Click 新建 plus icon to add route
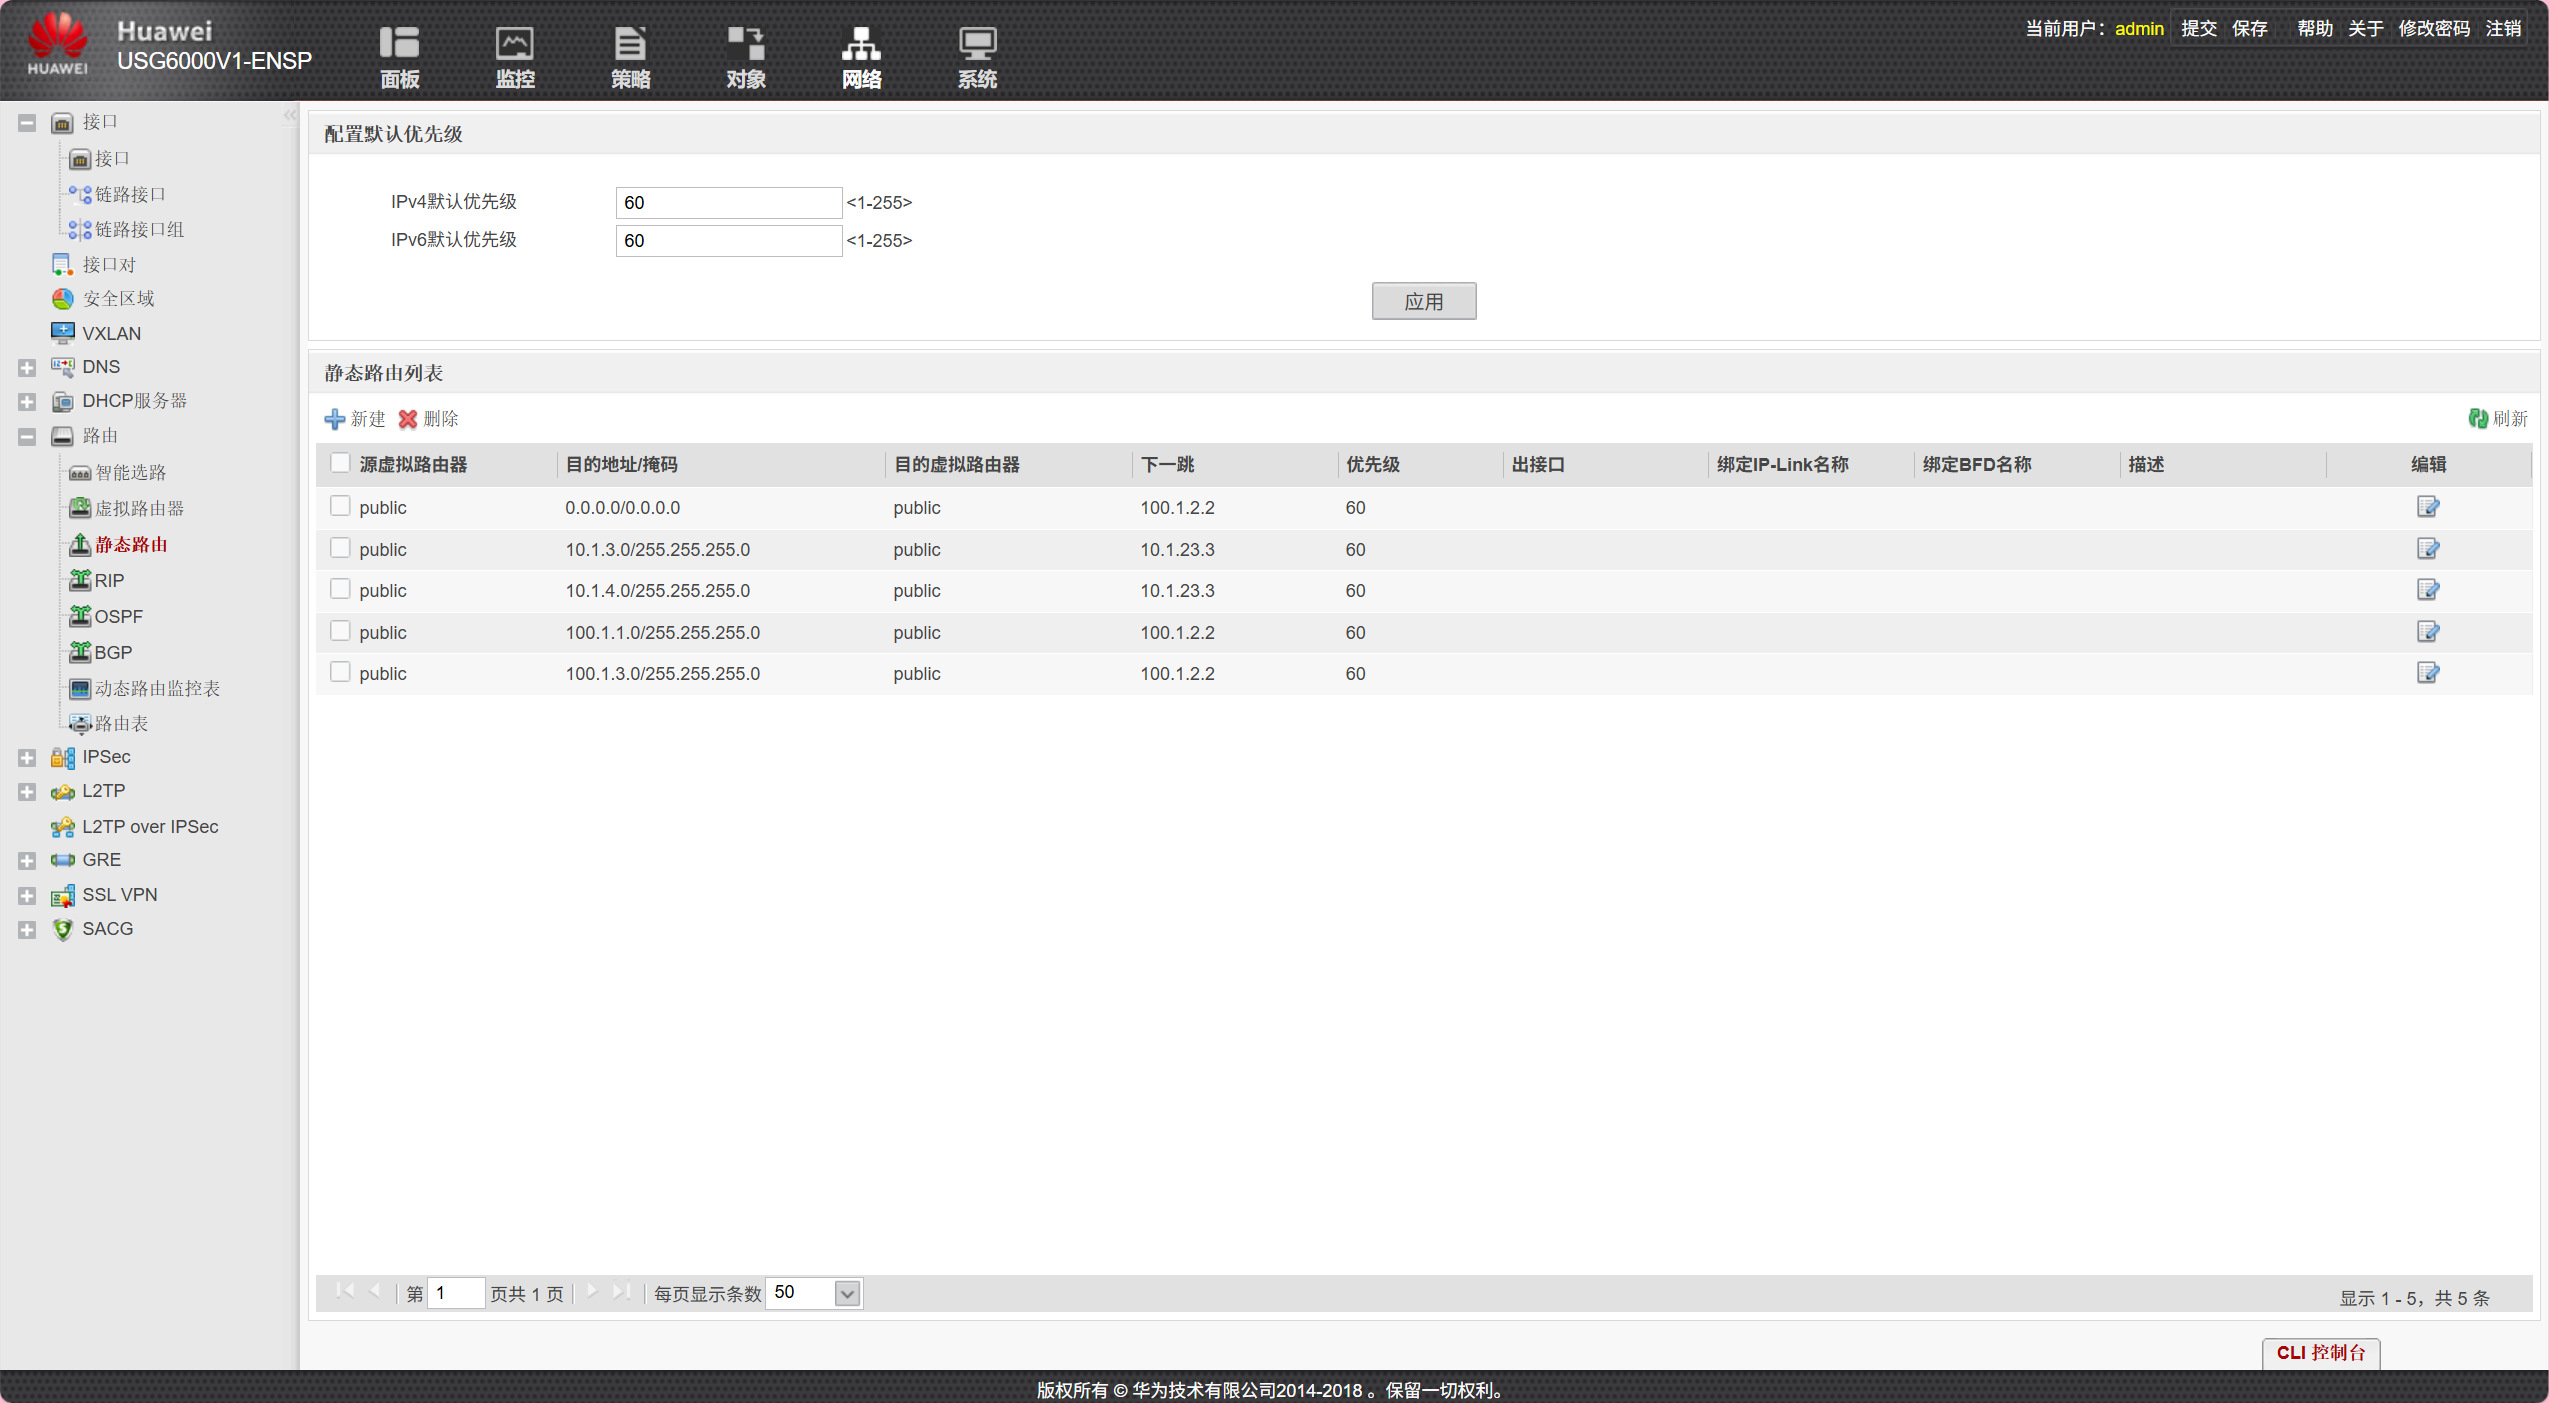 [x=335, y=419]
